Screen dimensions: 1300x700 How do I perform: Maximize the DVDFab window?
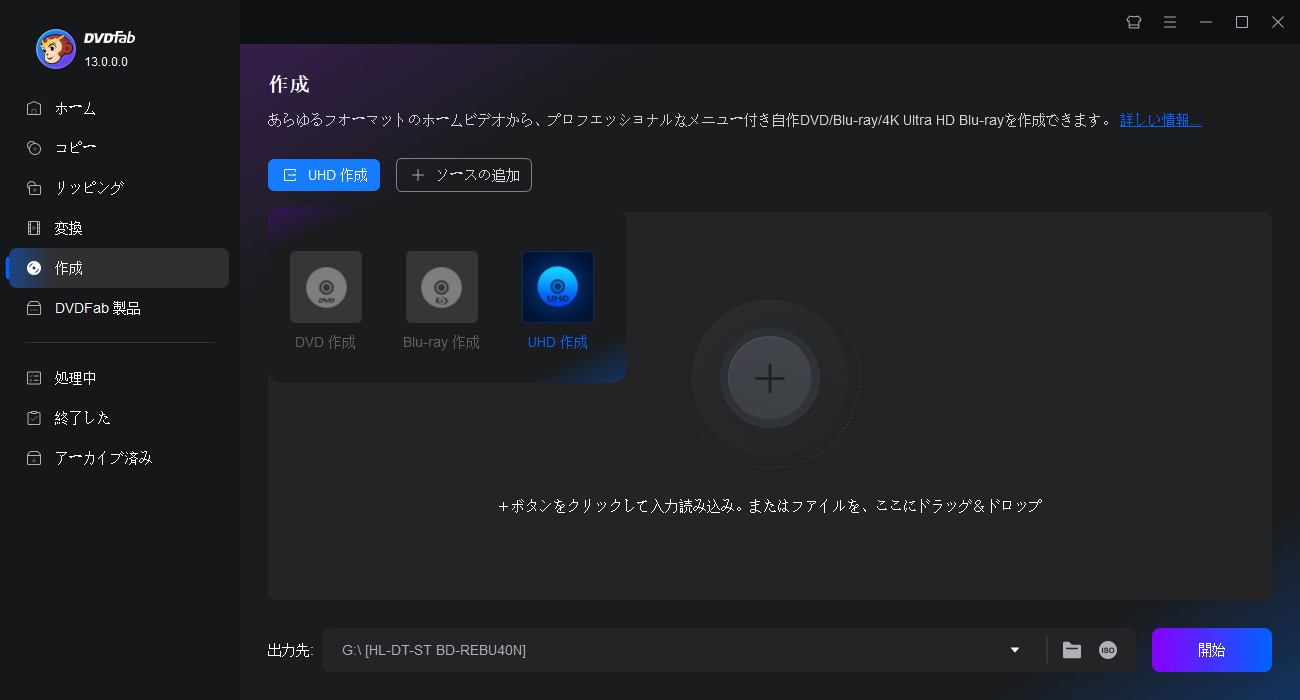point(1242,22)
